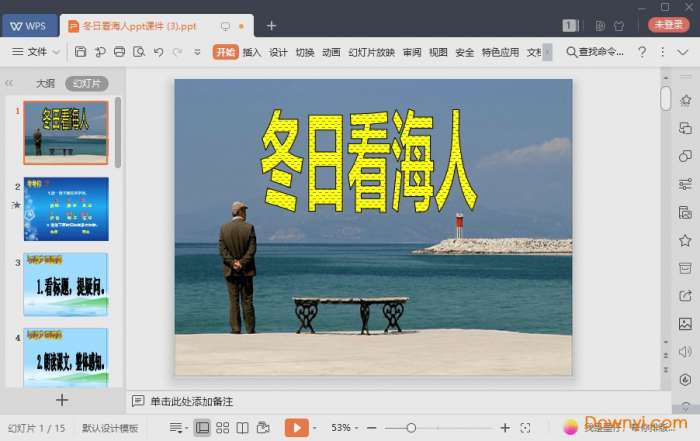This screenshot has width=700, height=441.
Task: Click the print icon in the toolbar
Action: click(120, 52)
